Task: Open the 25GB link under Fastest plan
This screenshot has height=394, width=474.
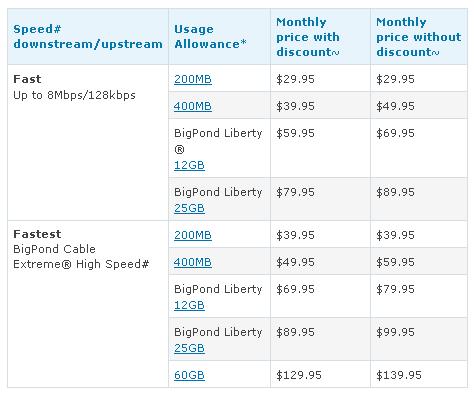Action: click(189, 348)
